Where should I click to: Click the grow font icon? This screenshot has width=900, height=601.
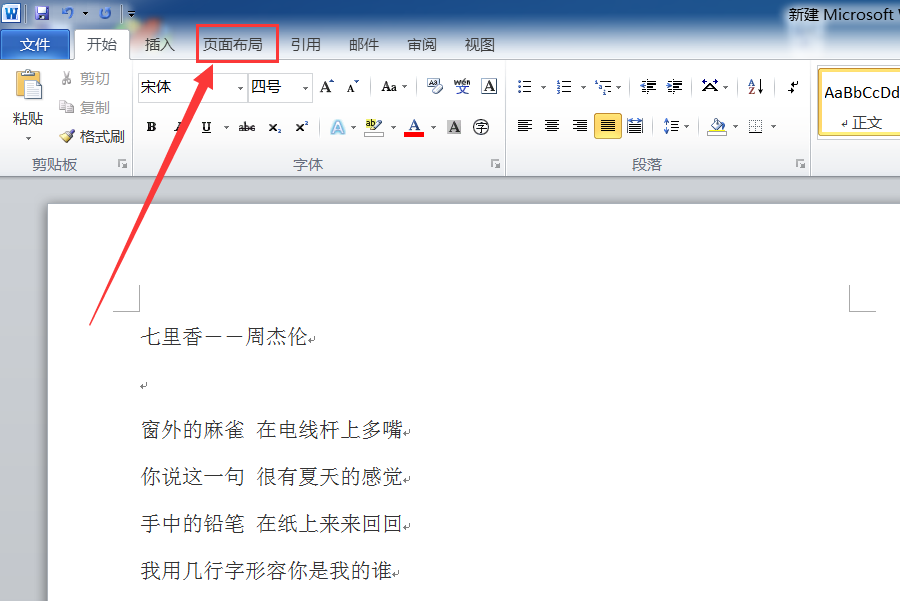327,87
